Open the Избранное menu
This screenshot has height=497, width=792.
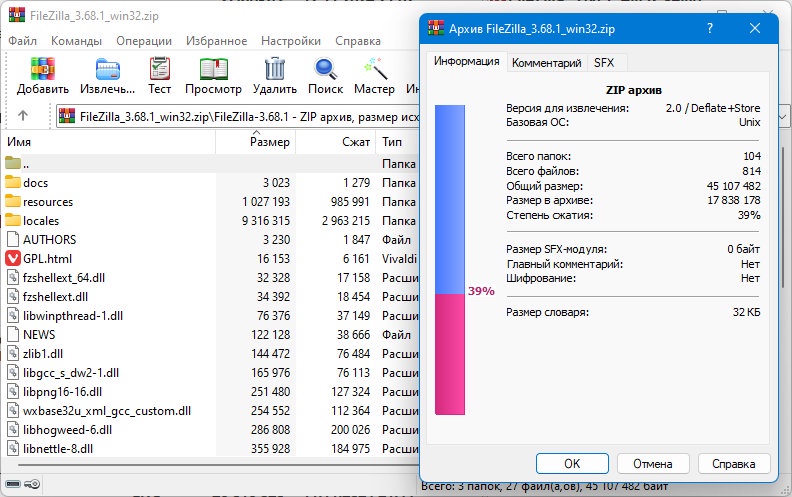tap(216, 41)
